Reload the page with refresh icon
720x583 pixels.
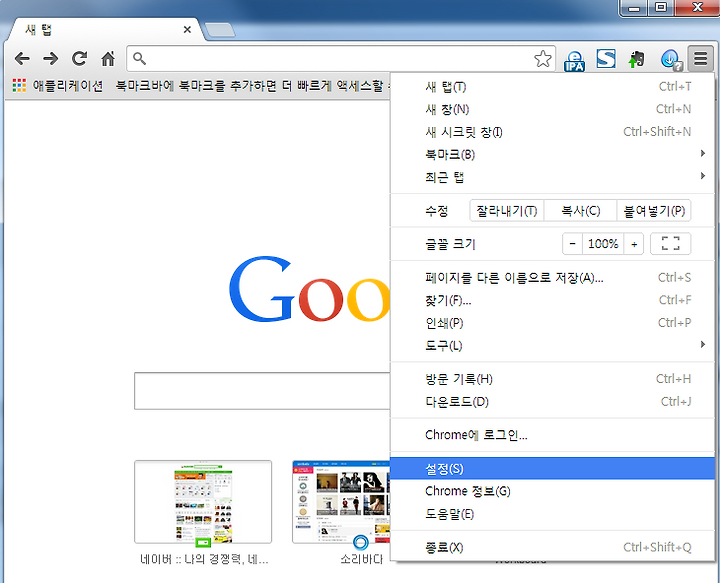click(x=79, y=58)
